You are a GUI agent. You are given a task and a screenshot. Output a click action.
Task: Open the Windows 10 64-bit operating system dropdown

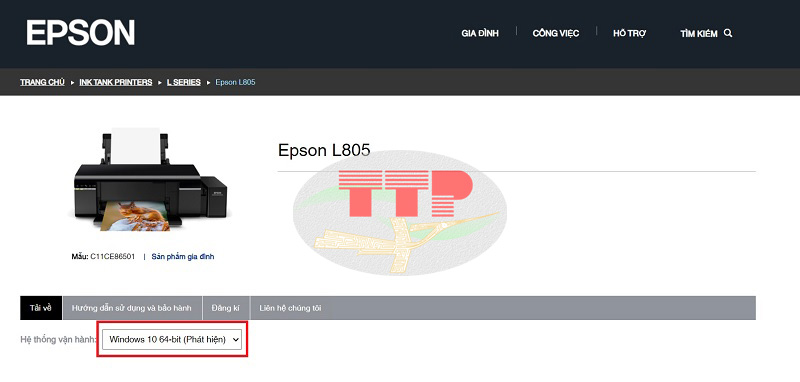click(x=172, y=339)
